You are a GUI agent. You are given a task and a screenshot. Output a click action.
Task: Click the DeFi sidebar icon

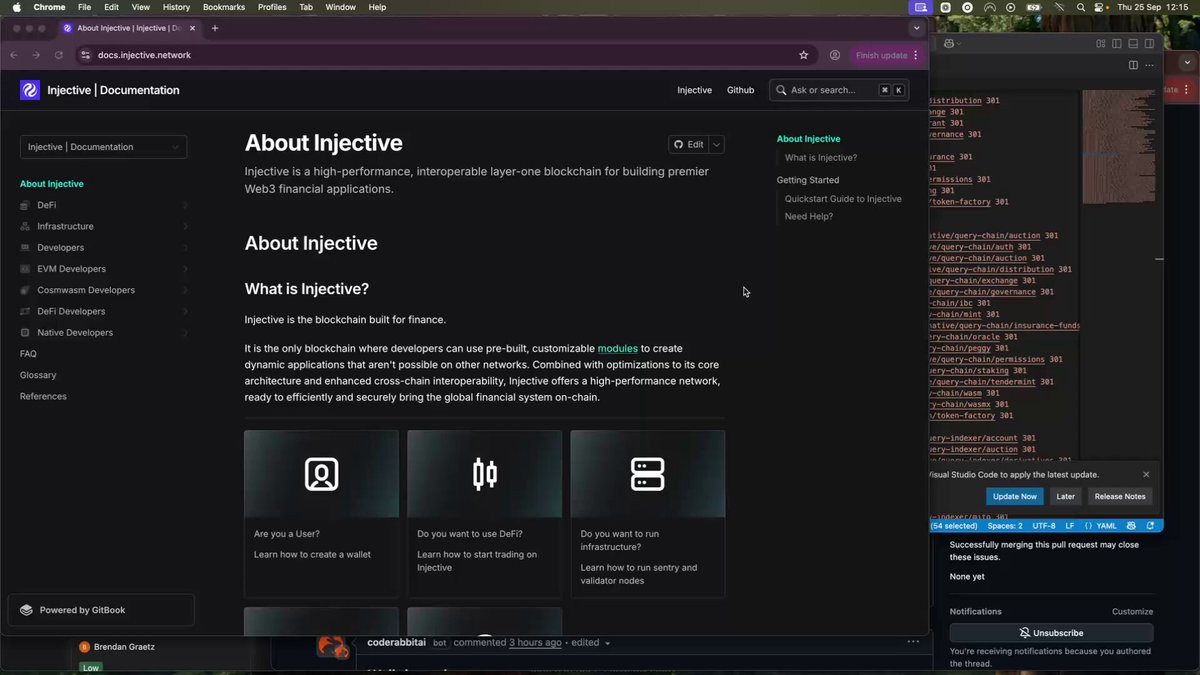pos(26,205)
